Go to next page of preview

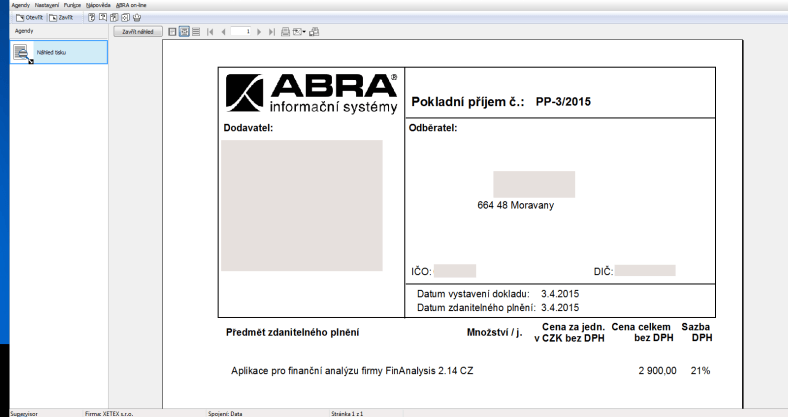[259, 32]
